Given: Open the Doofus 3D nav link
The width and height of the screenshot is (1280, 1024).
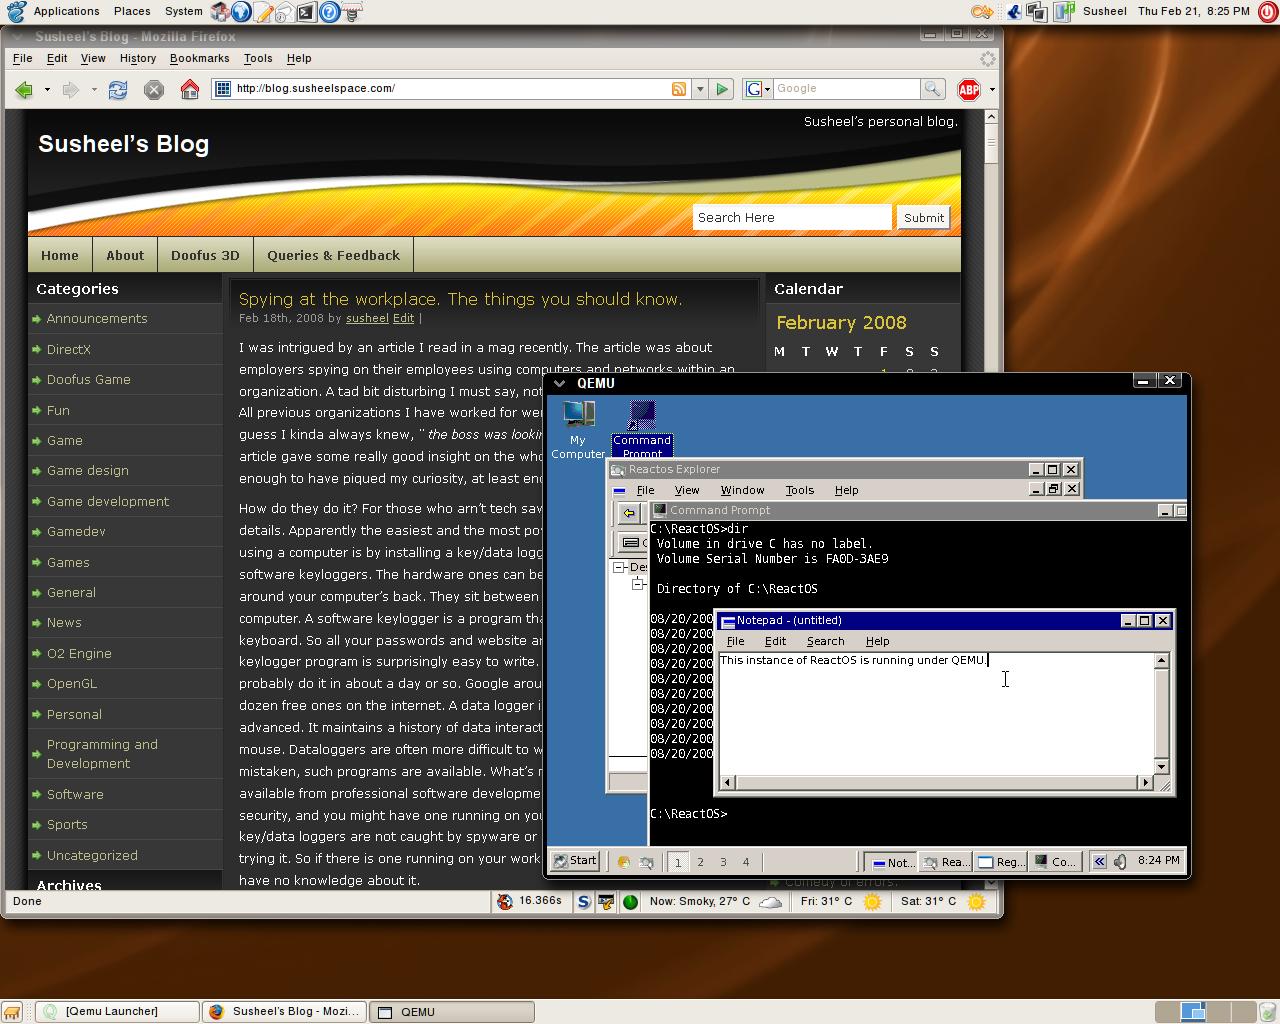Looking at the screenshot, I should pyautogui.click(x=205, y=255).
